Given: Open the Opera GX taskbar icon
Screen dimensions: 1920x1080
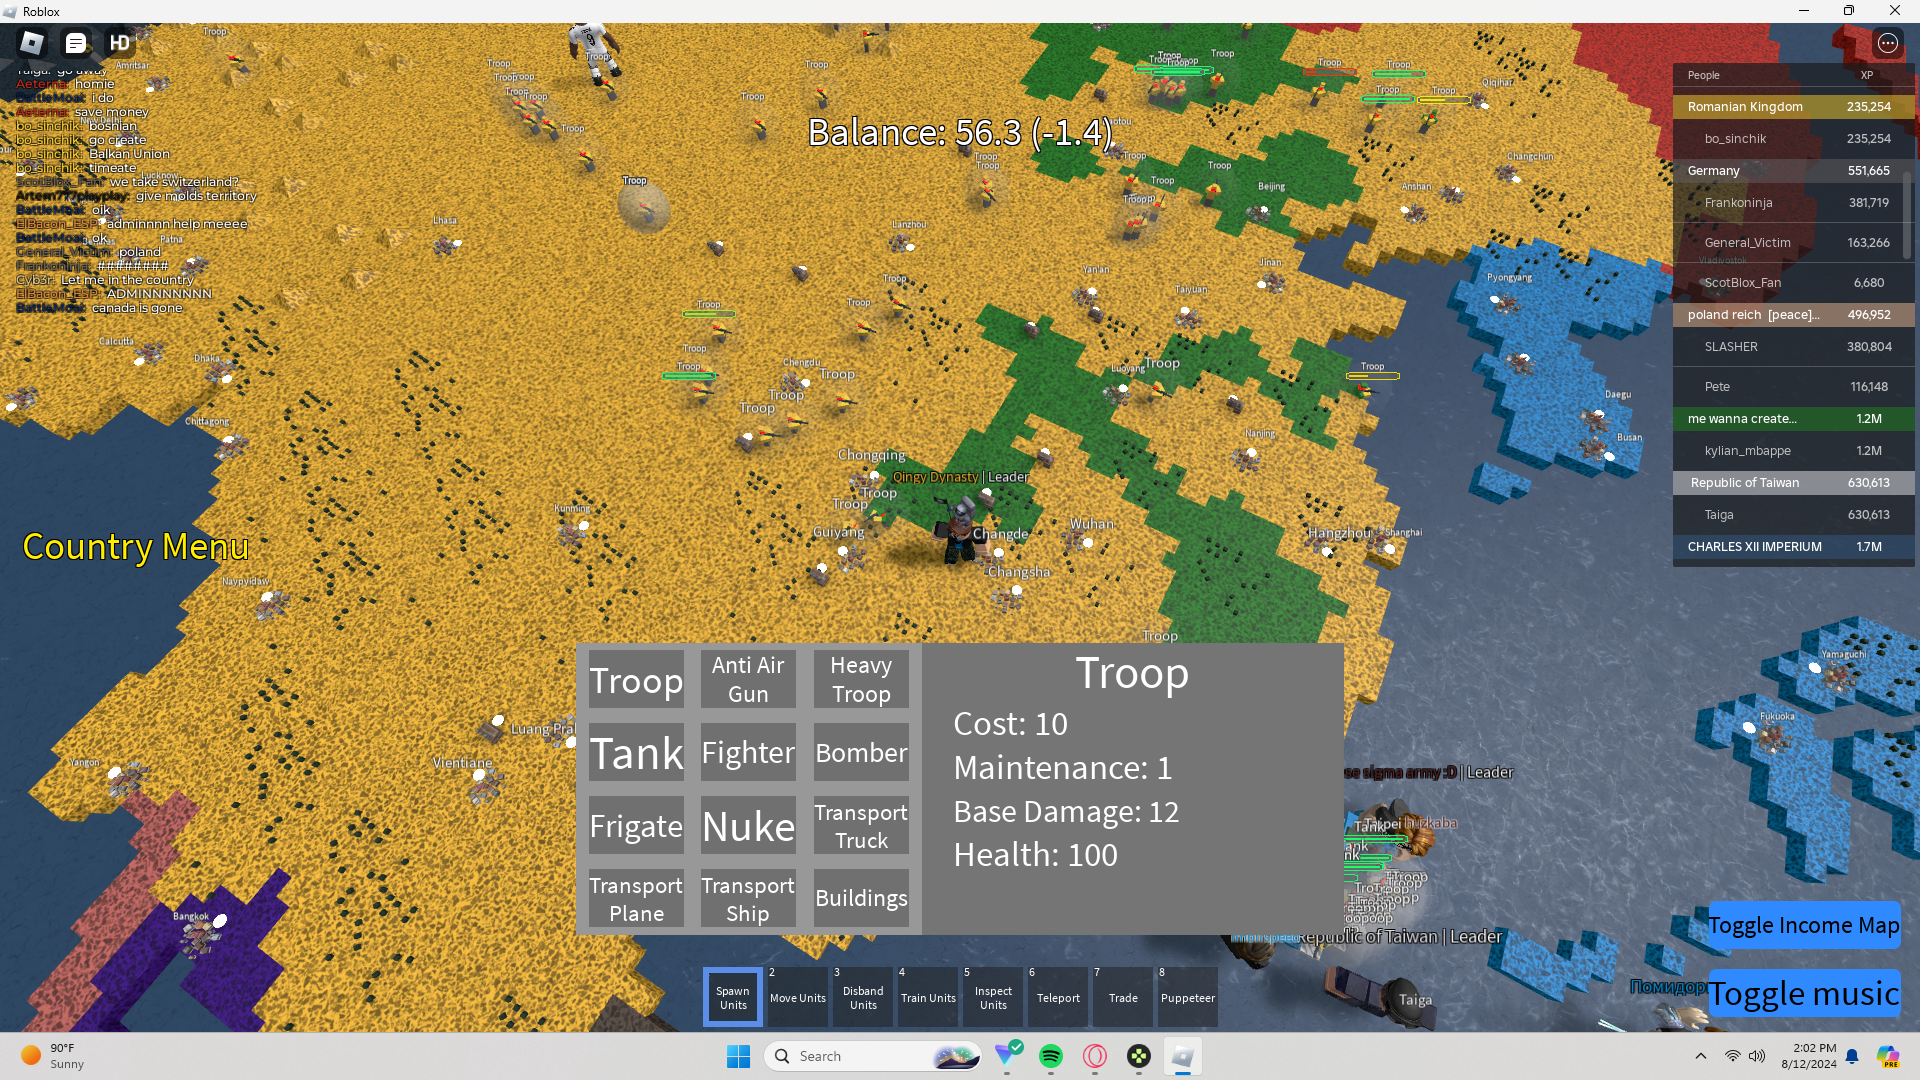Looking at the screenshot, I should tap(1095, 1056).
